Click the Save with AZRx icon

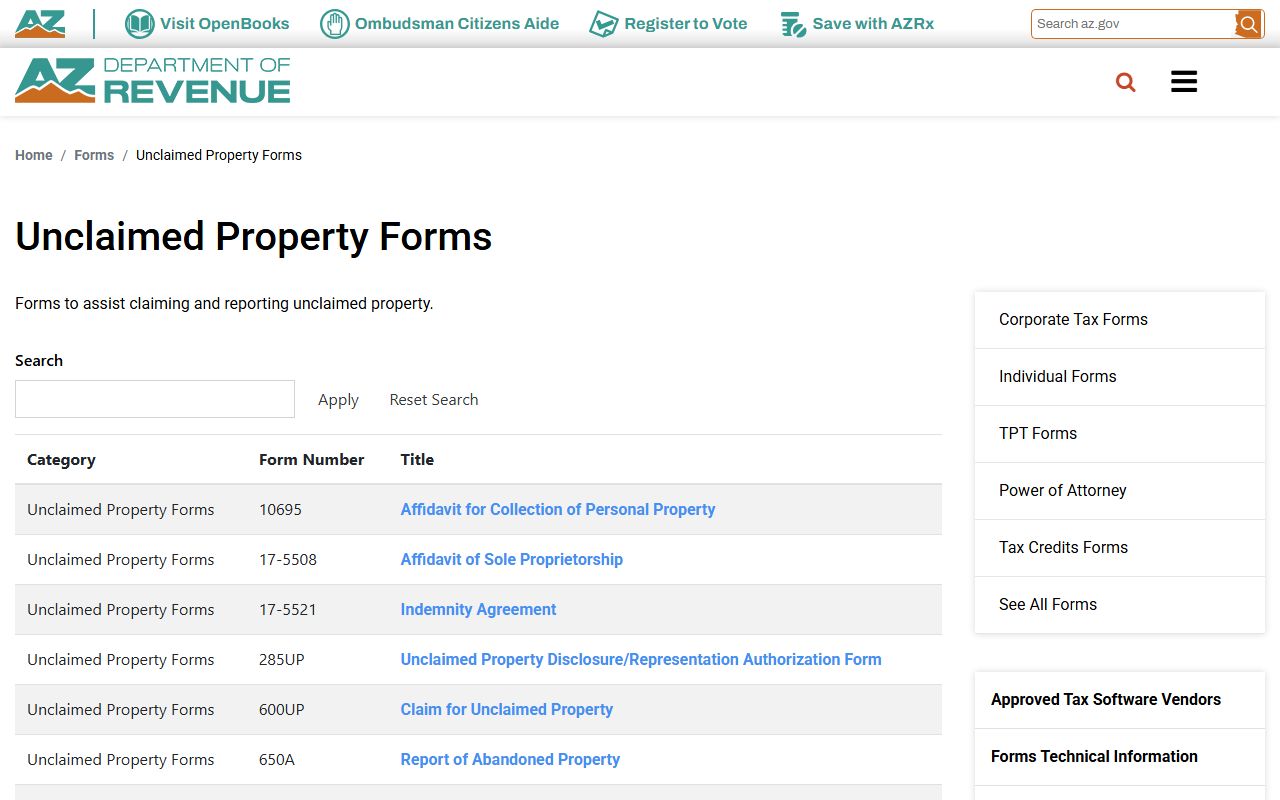[x=793, y=24]
